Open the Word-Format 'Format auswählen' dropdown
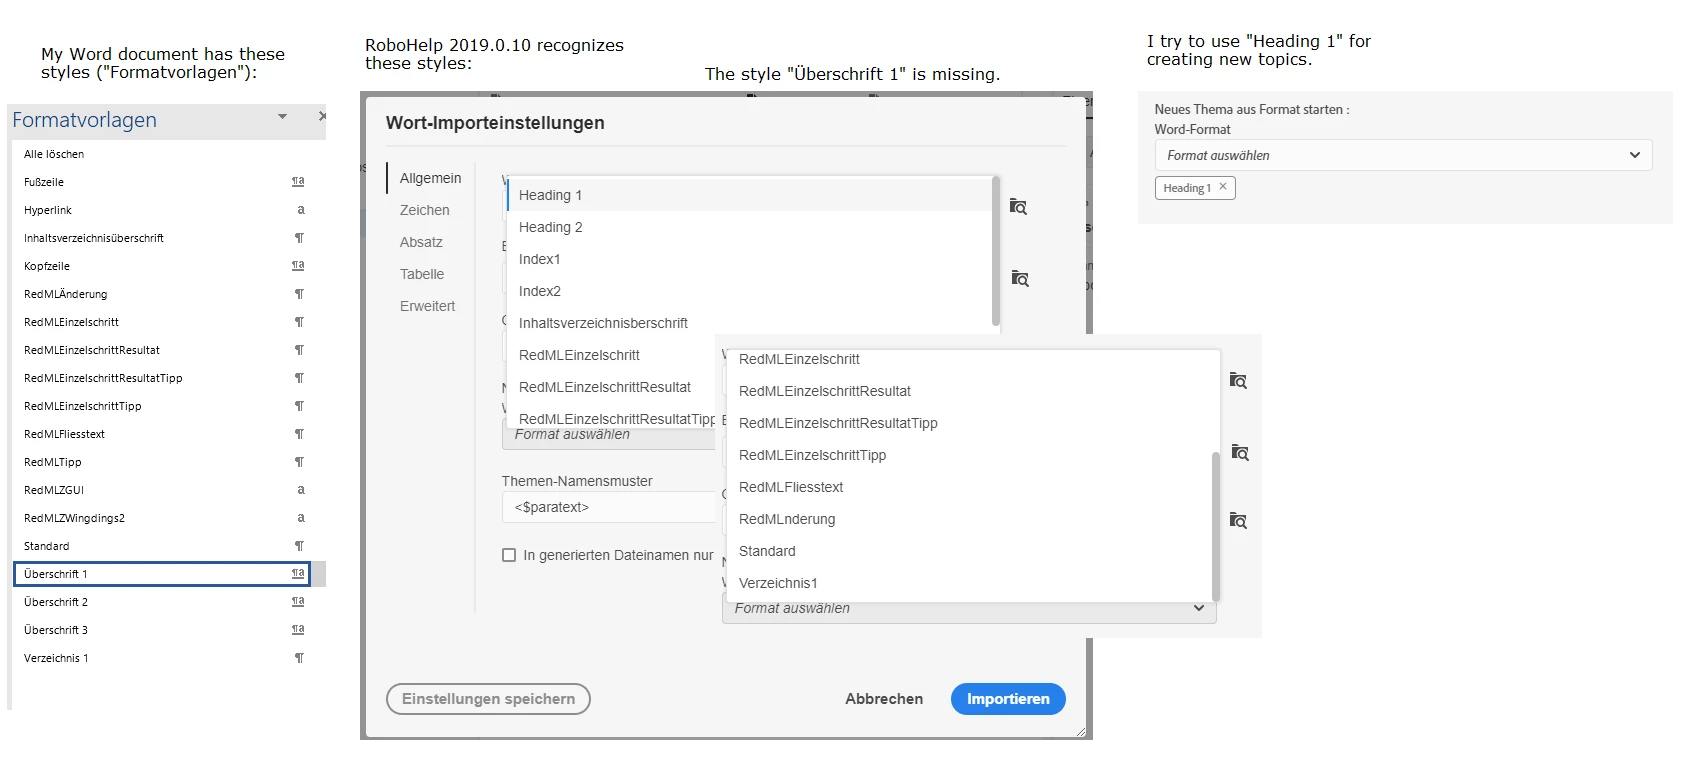This screenshot has width=1693, height=761. click(x=1403, y=155)
